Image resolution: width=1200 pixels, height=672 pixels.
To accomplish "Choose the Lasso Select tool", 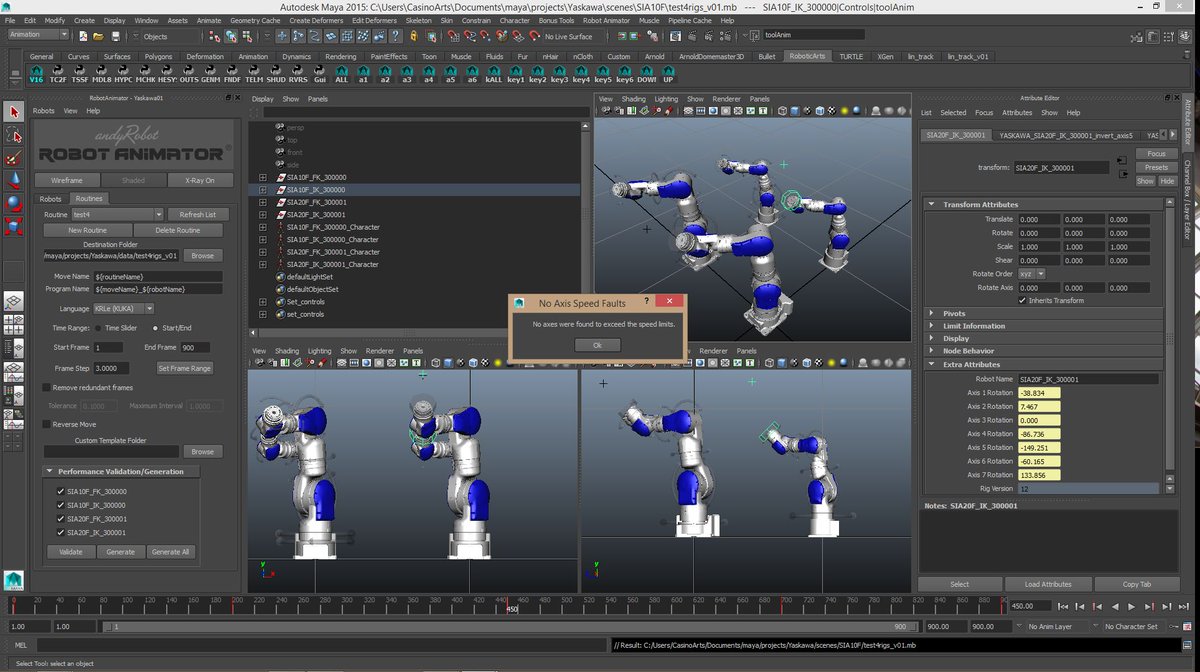I will [x=14, y=135].
